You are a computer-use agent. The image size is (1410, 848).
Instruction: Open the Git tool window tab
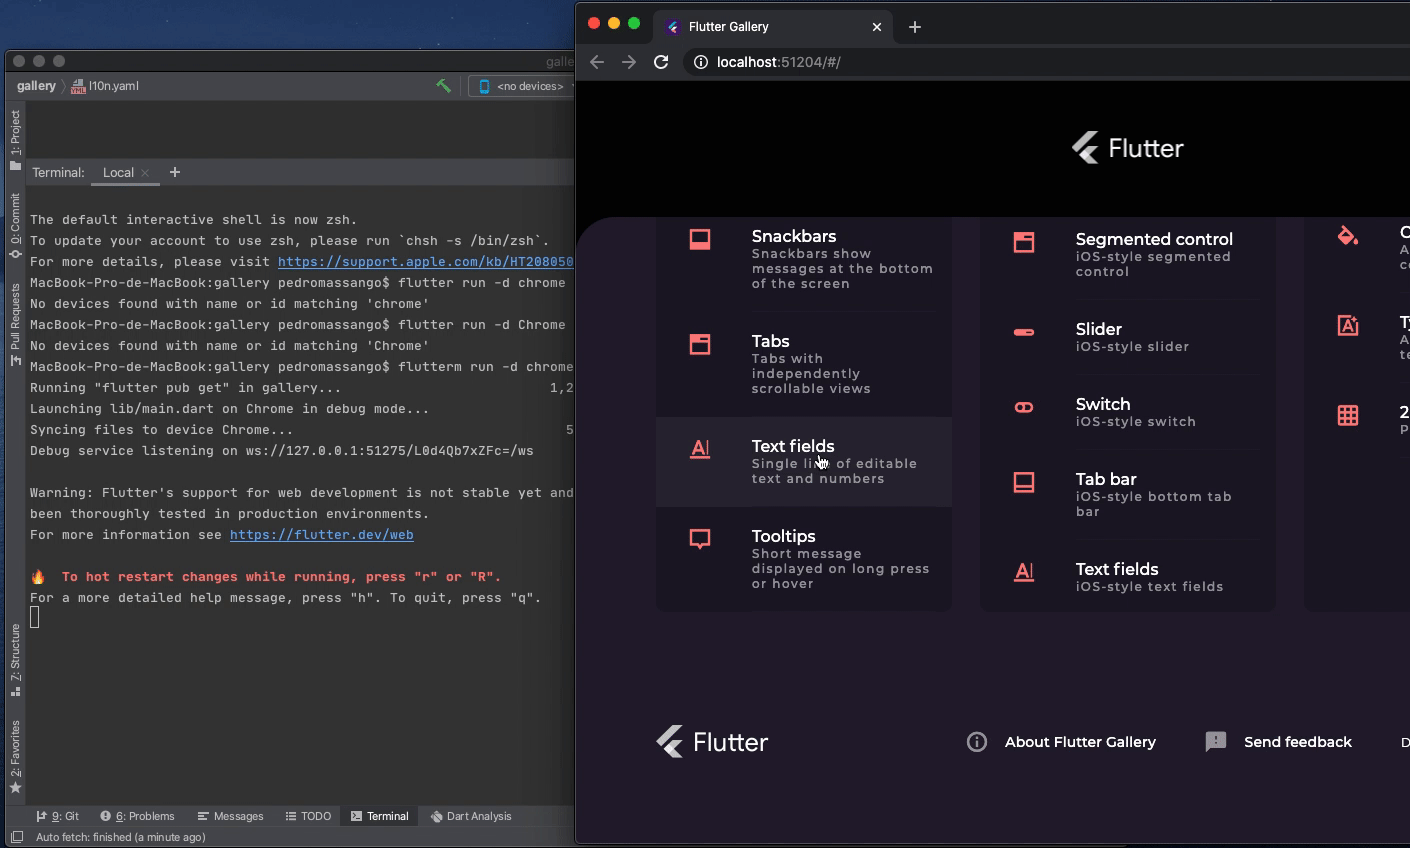58,816
